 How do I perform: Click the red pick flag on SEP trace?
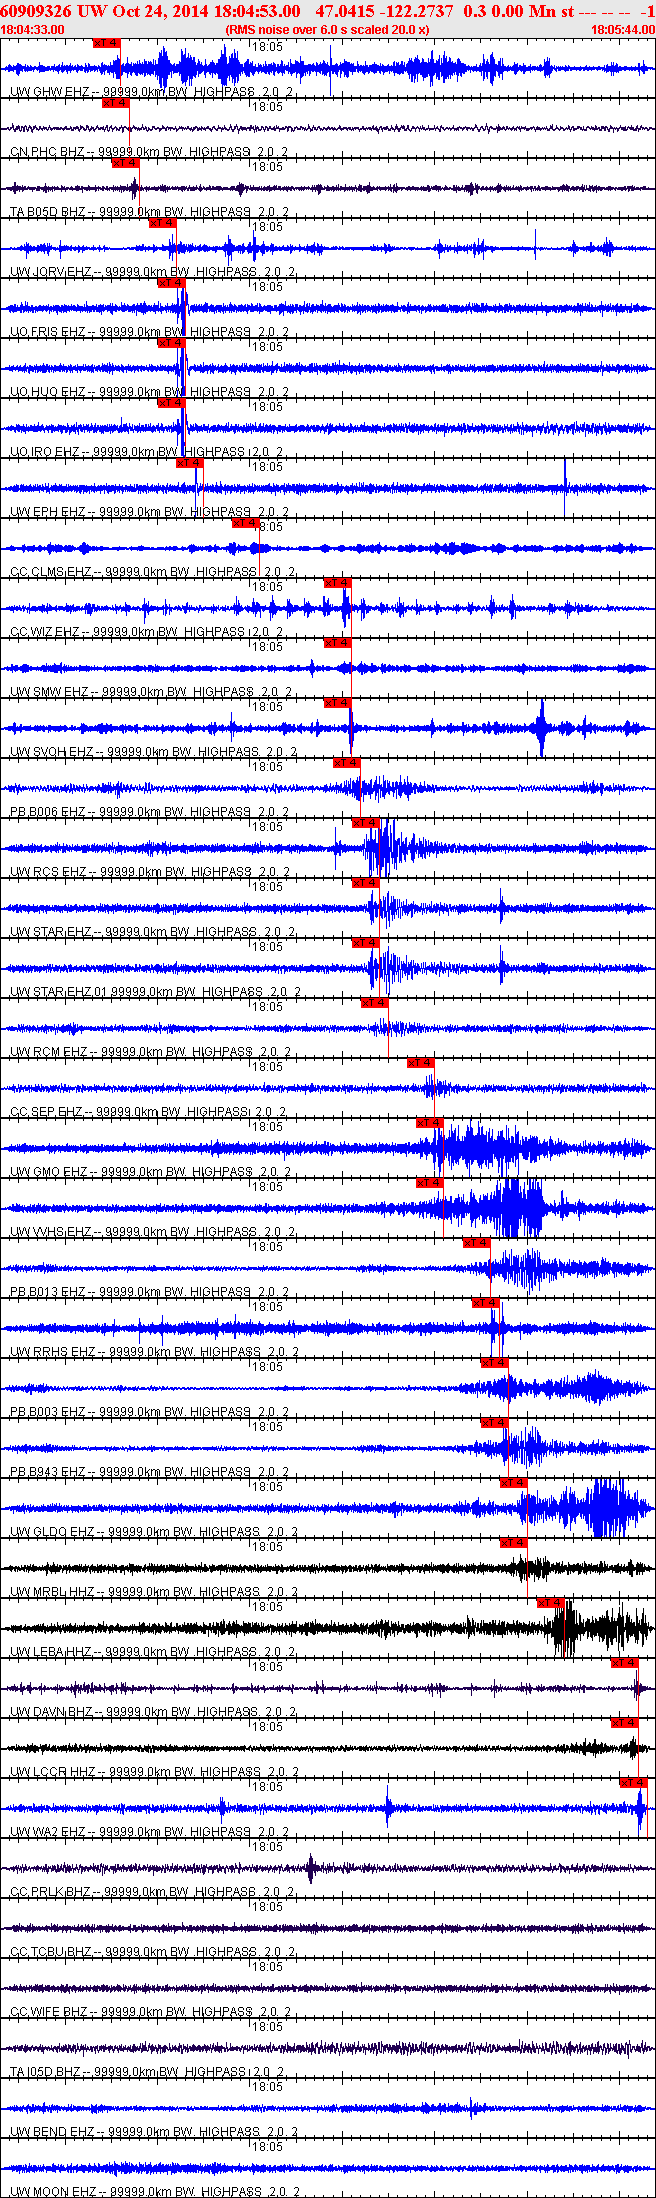[420, 1063]
